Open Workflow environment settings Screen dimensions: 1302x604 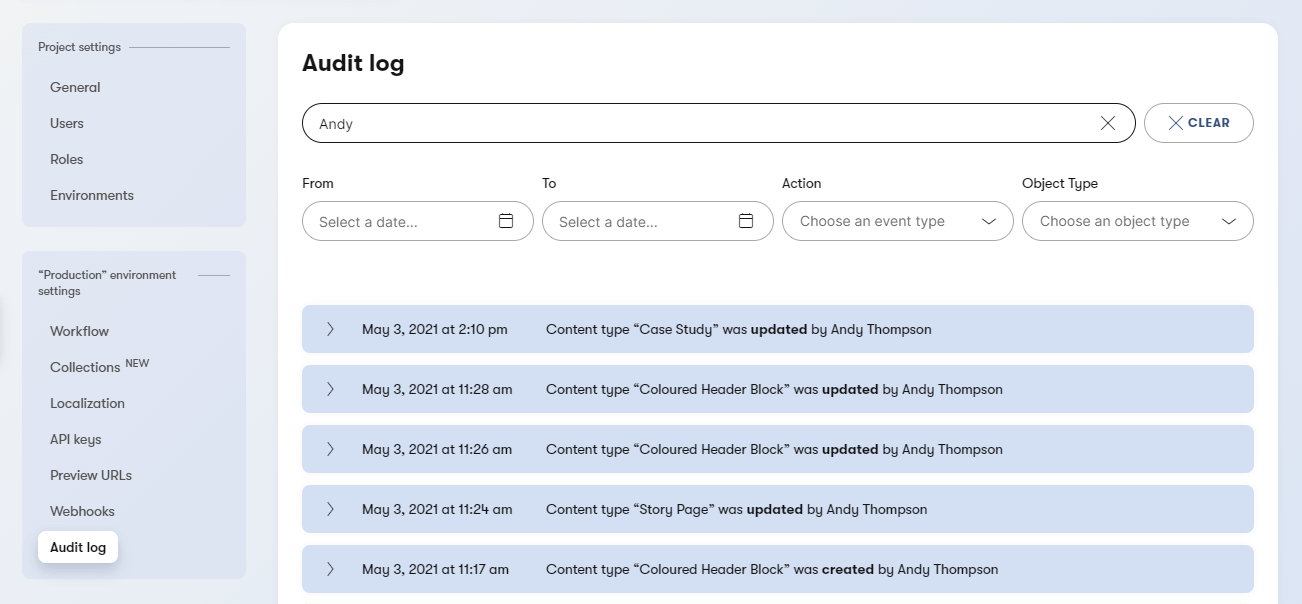pos(78,331)
